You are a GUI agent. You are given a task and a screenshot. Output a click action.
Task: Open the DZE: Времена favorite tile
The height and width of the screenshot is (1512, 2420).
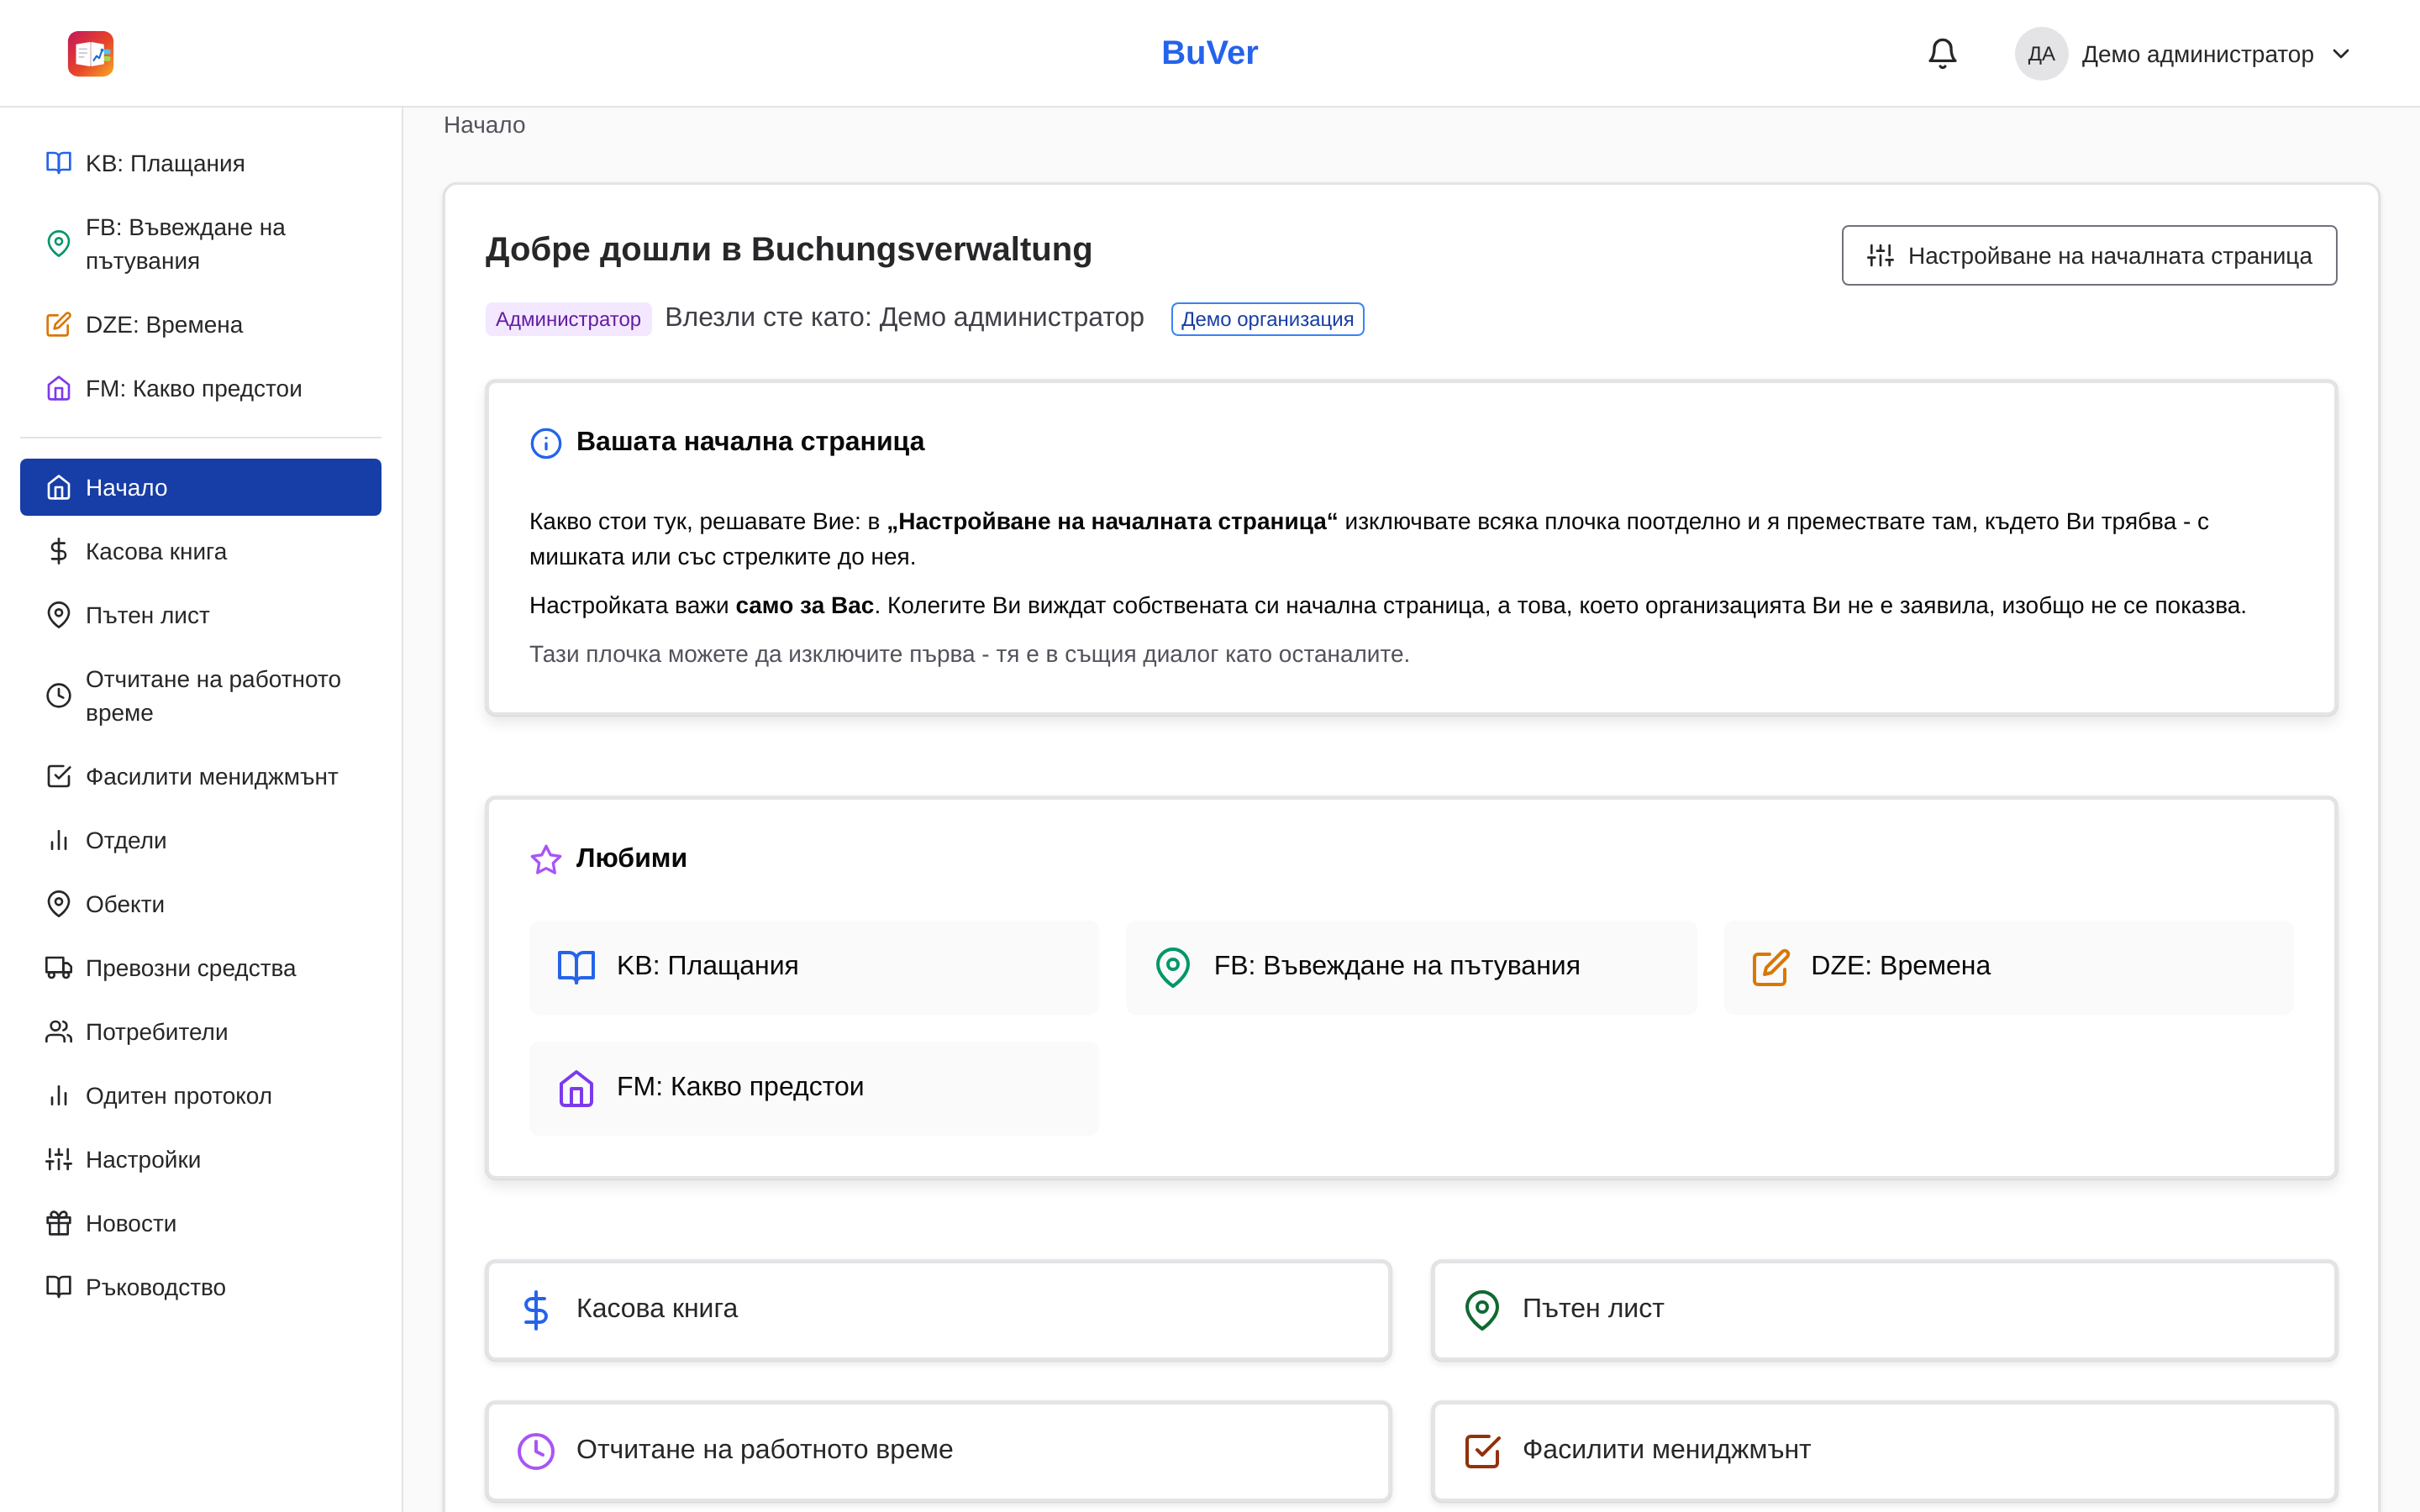click(2008, 967)
